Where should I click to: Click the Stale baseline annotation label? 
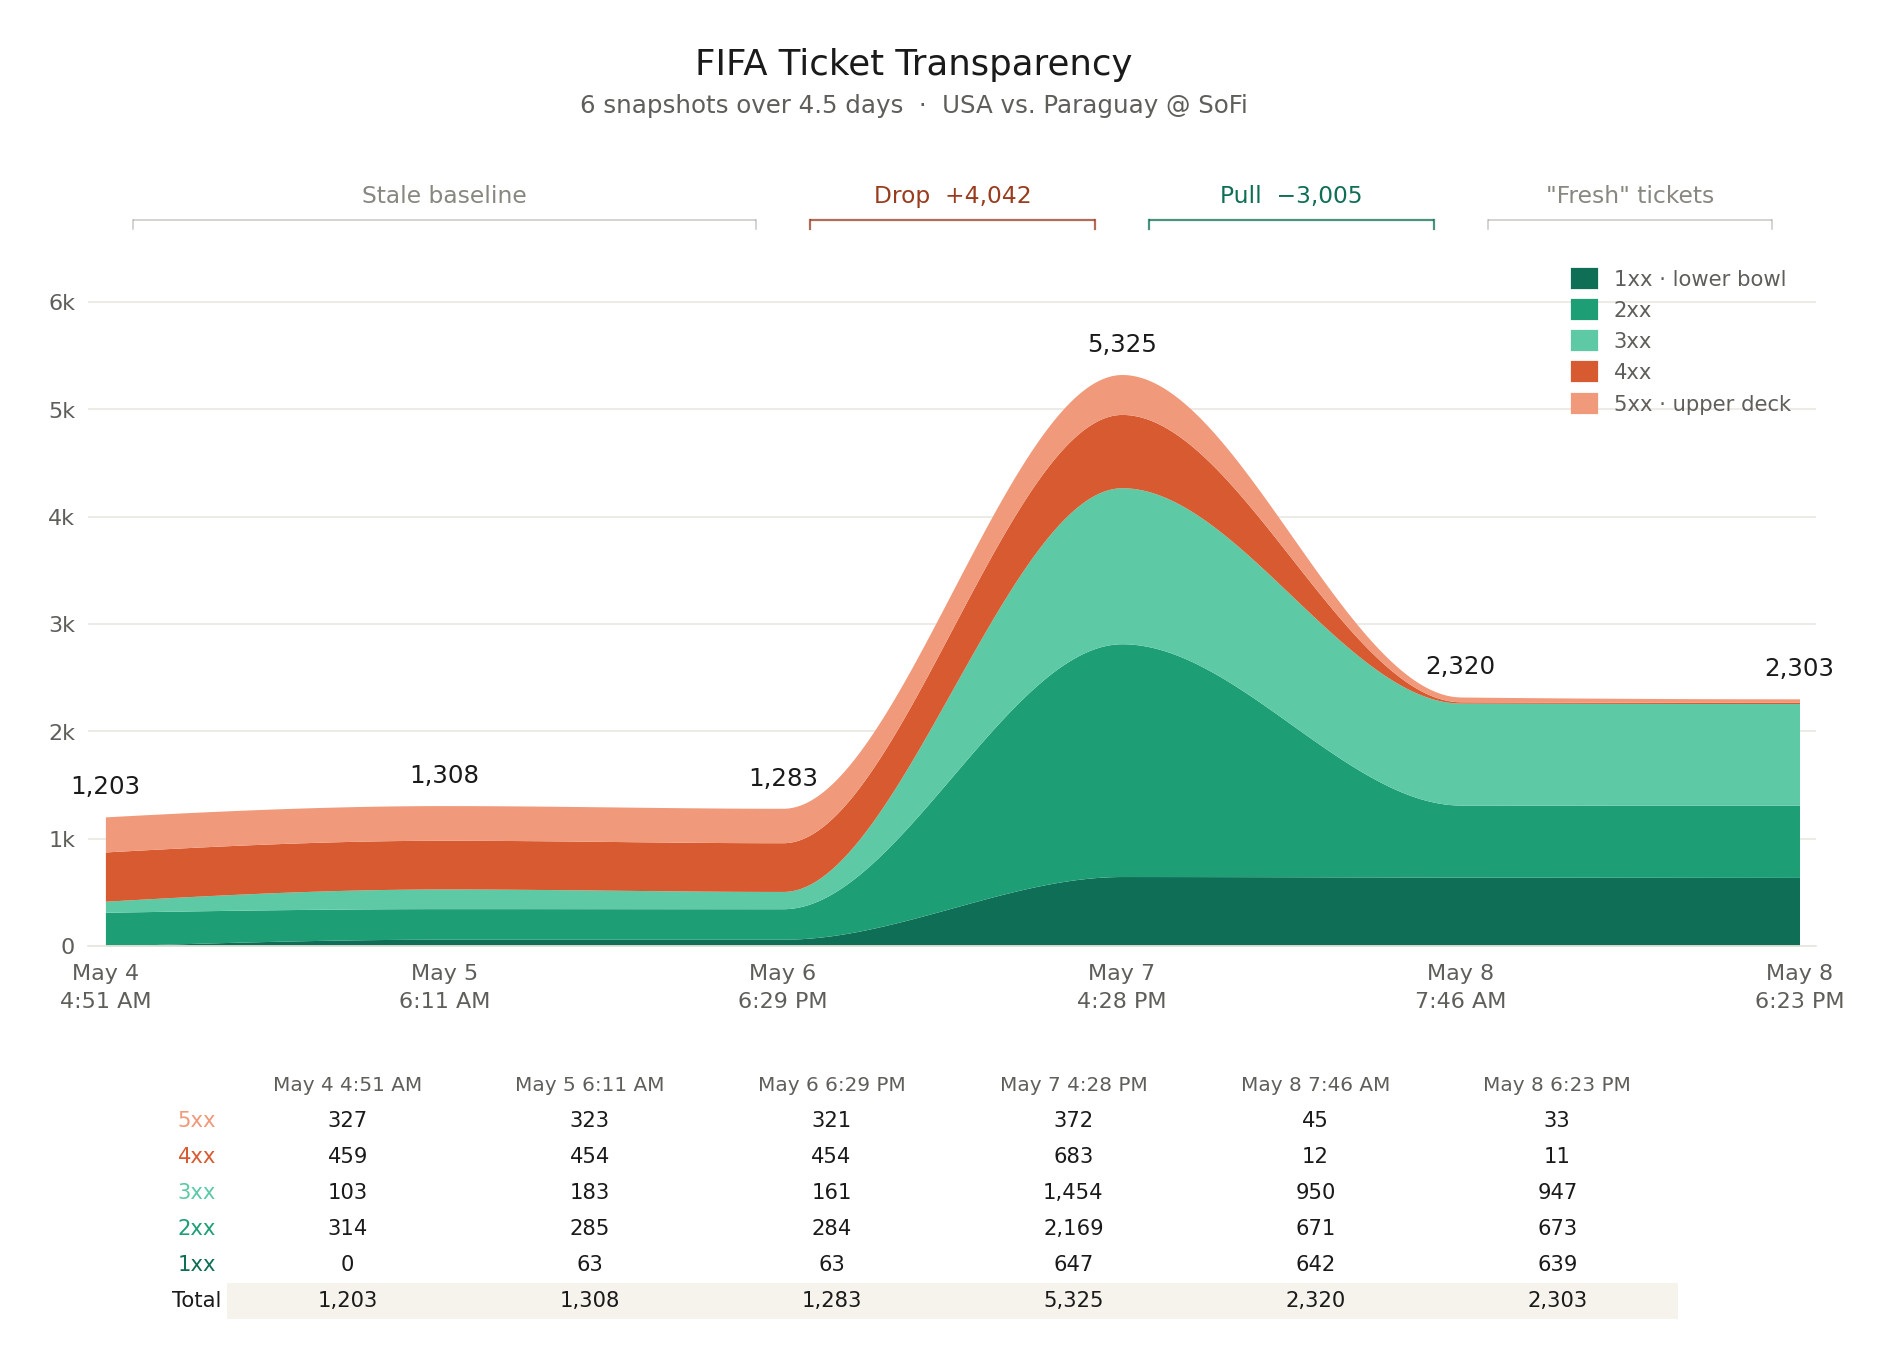coord(444,195)
